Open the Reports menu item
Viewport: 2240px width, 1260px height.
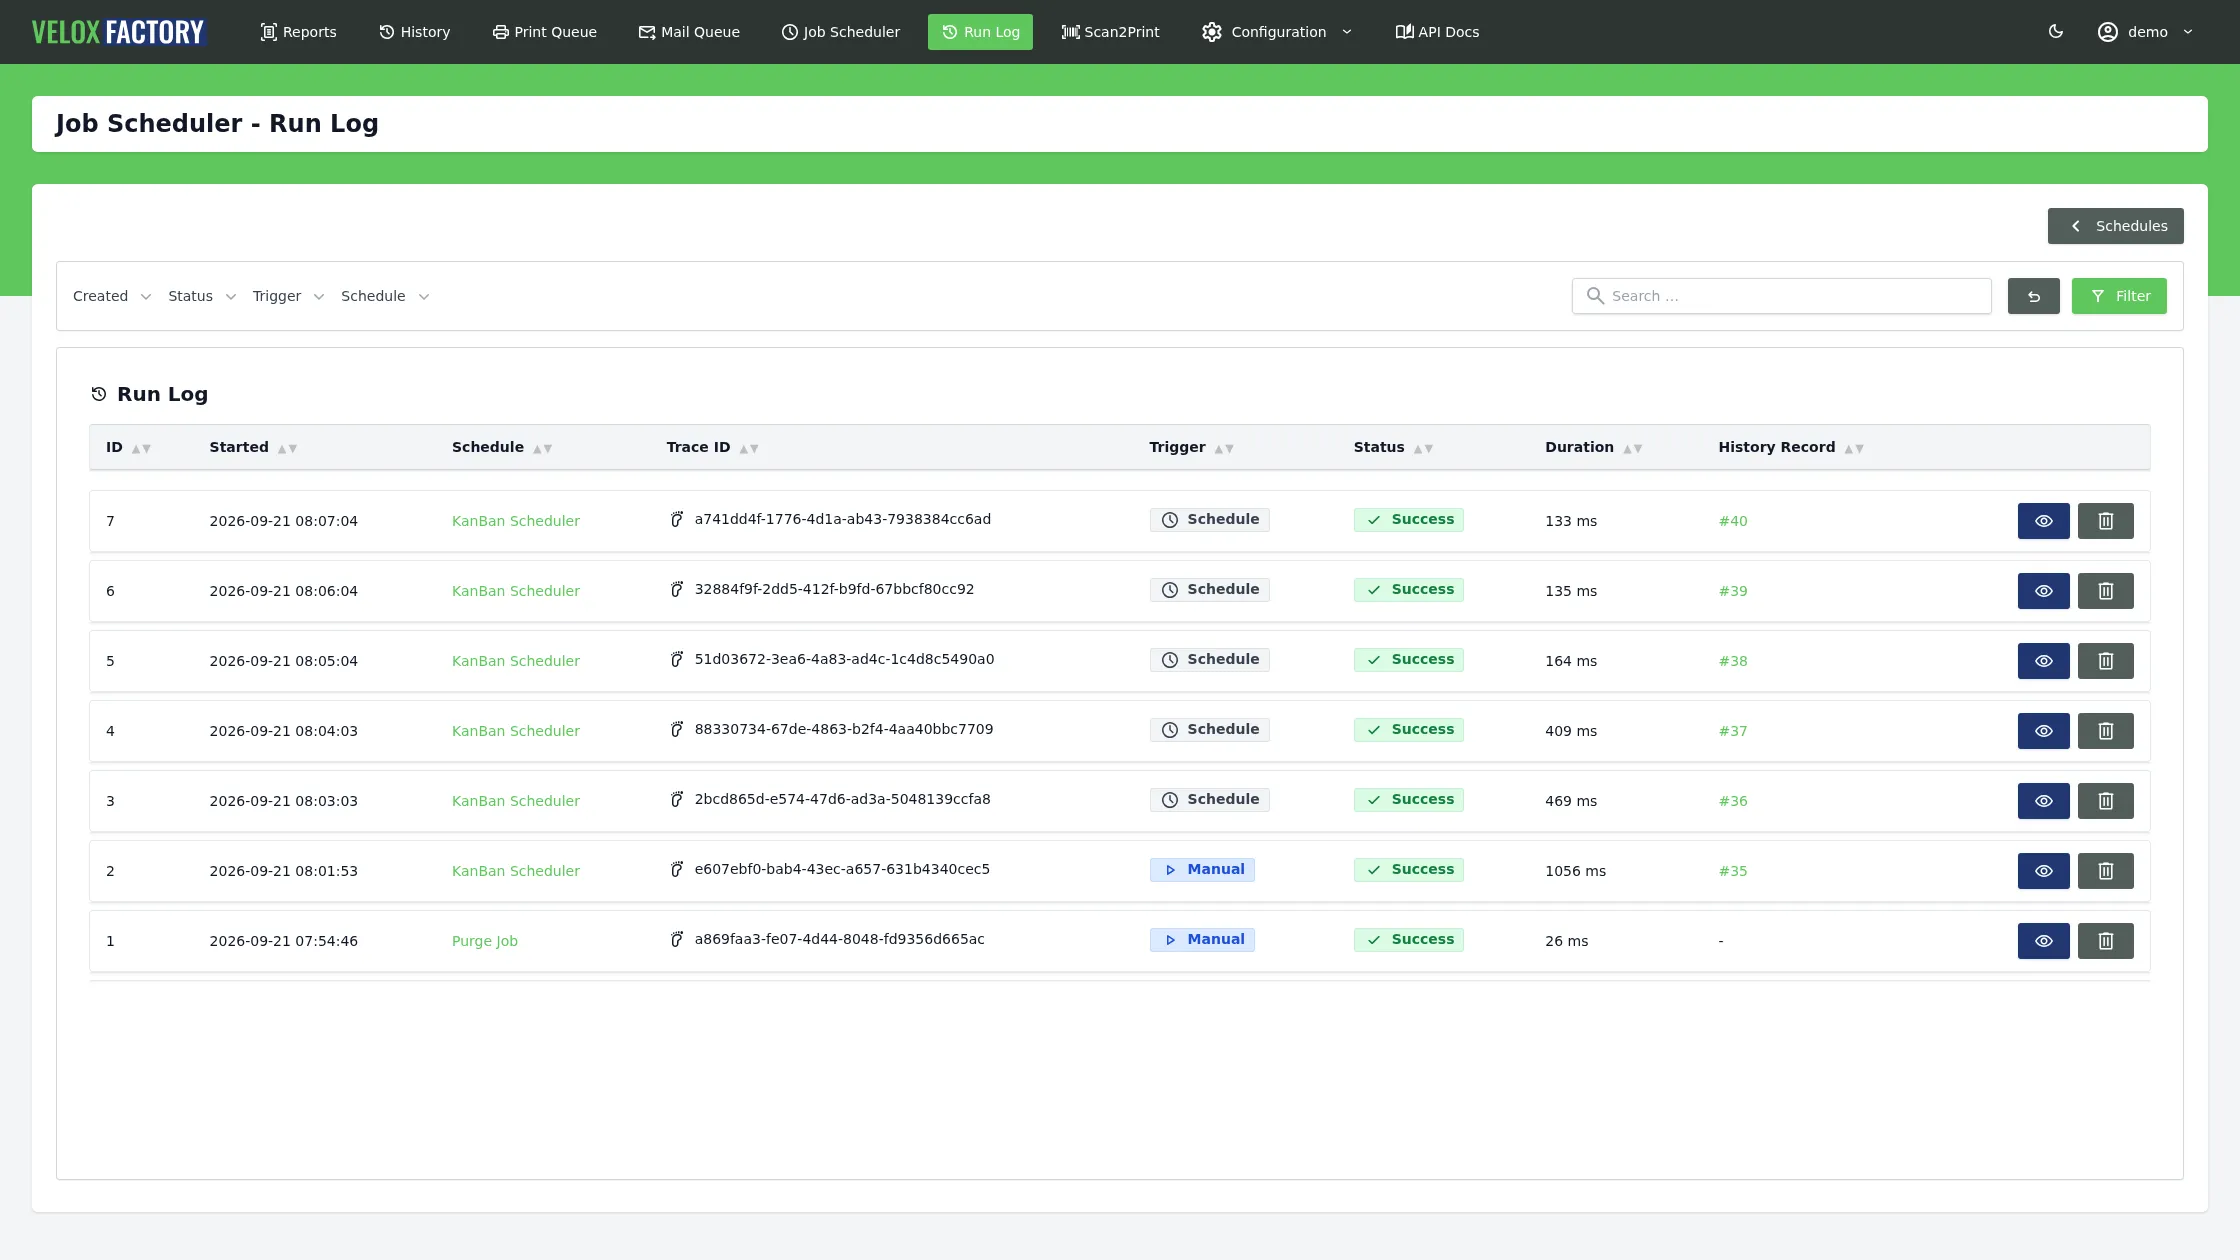(x=298, y=32)
